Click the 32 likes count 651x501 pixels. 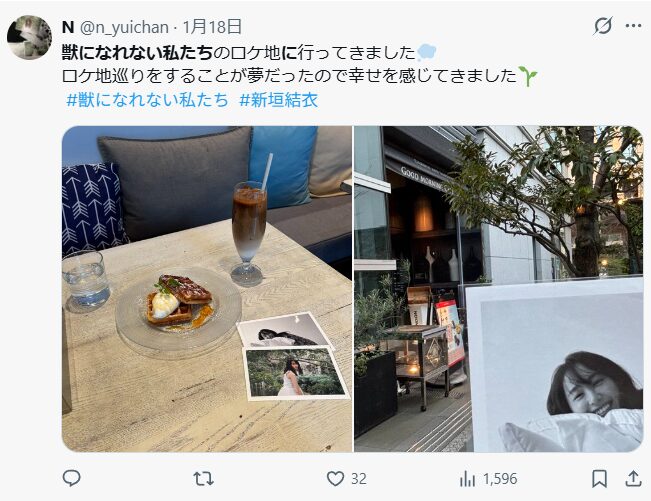coord(359,479)
